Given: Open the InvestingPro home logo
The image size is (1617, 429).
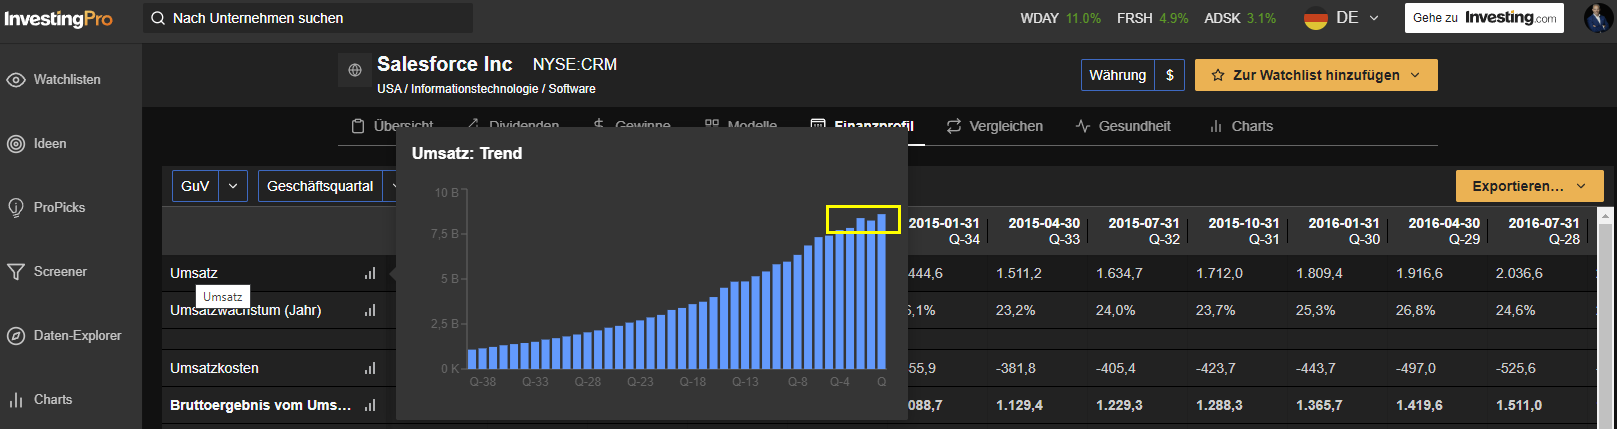Looking at the screenshot, I should [x=58, y=19].
